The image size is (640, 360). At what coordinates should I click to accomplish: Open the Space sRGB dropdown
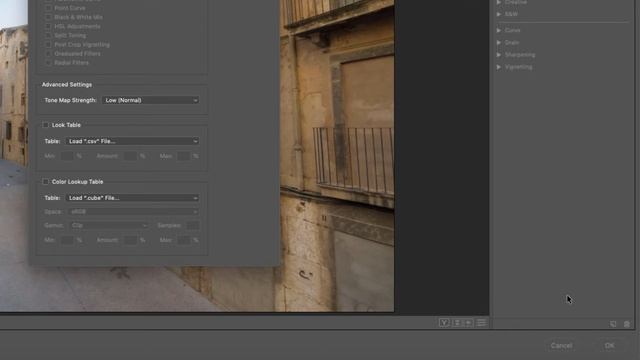132,212
